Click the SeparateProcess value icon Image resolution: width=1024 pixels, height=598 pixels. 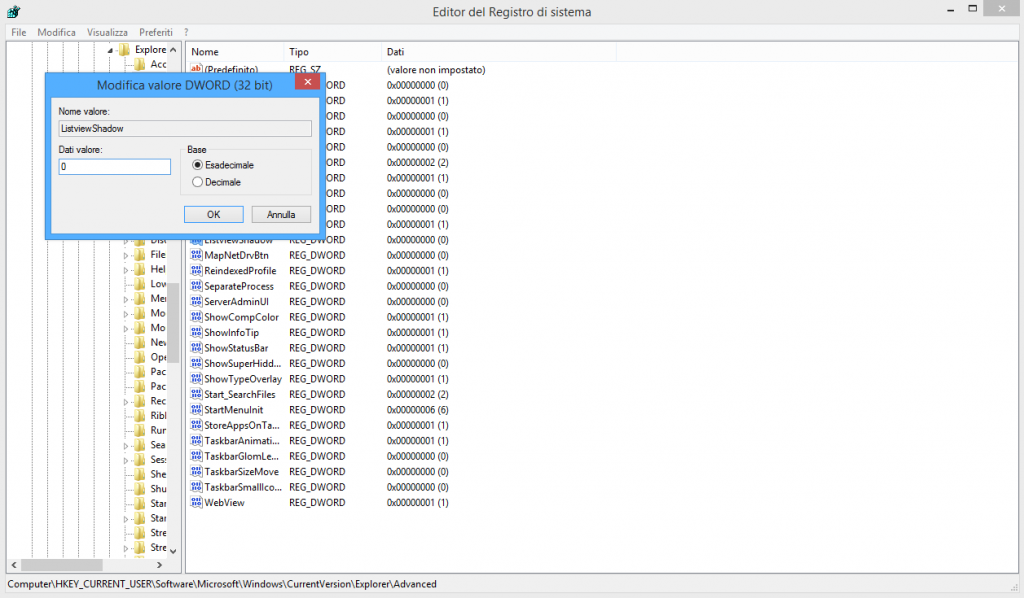click(196, 286)
